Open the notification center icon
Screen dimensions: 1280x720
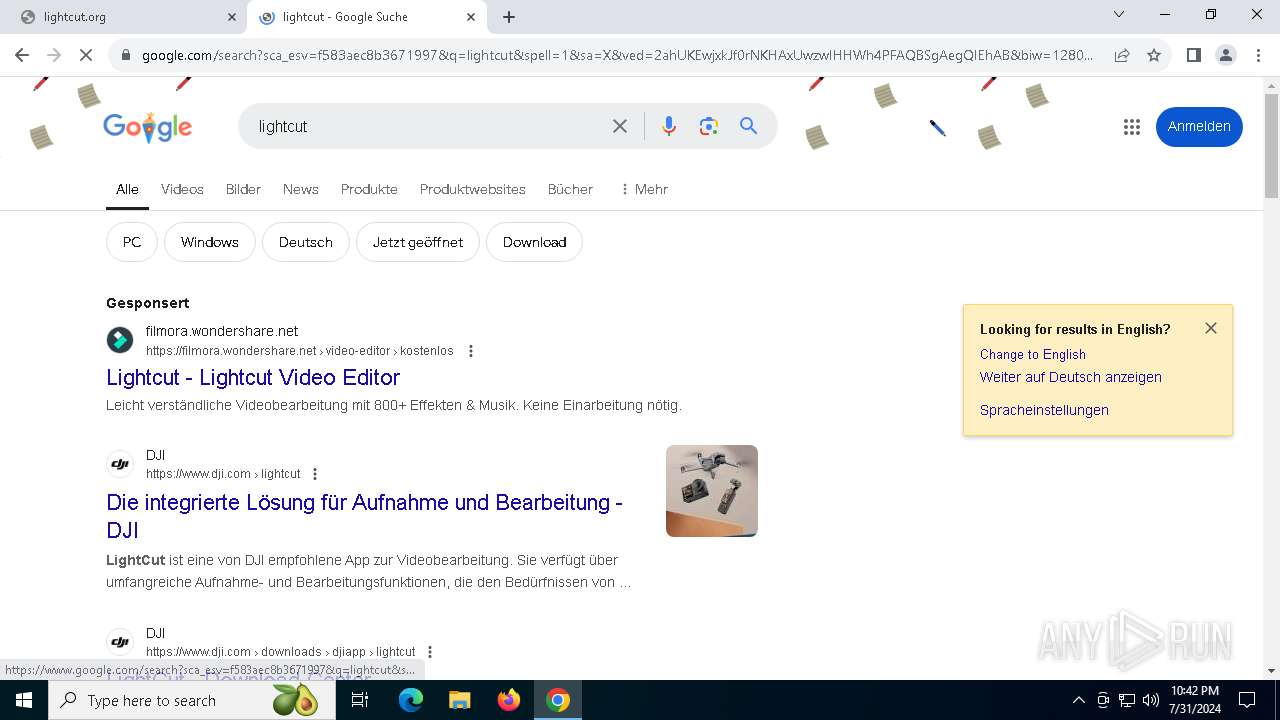click(x=1247, y=700)
